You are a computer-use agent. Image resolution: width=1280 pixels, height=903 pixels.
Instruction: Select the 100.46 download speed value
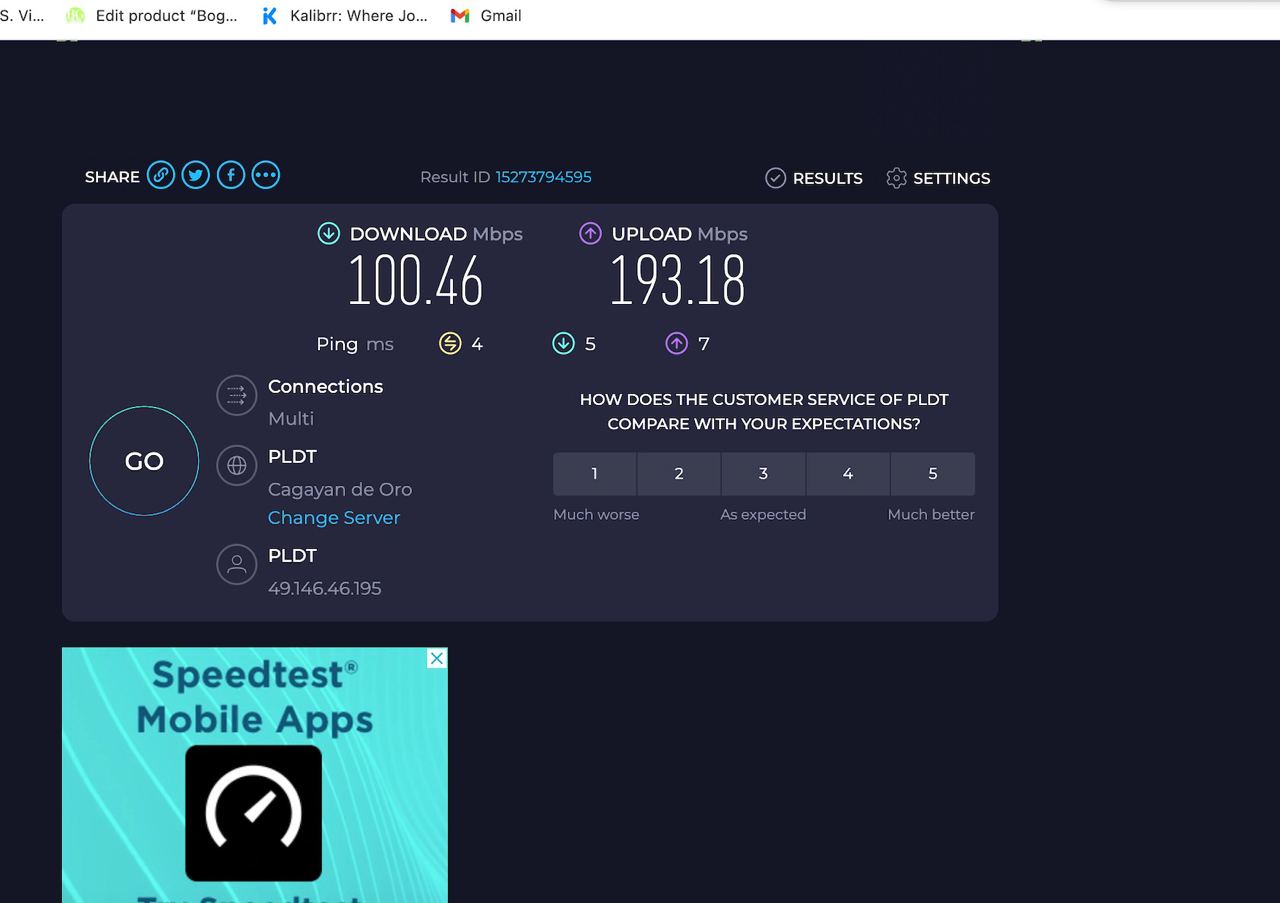tap(416, 281)
